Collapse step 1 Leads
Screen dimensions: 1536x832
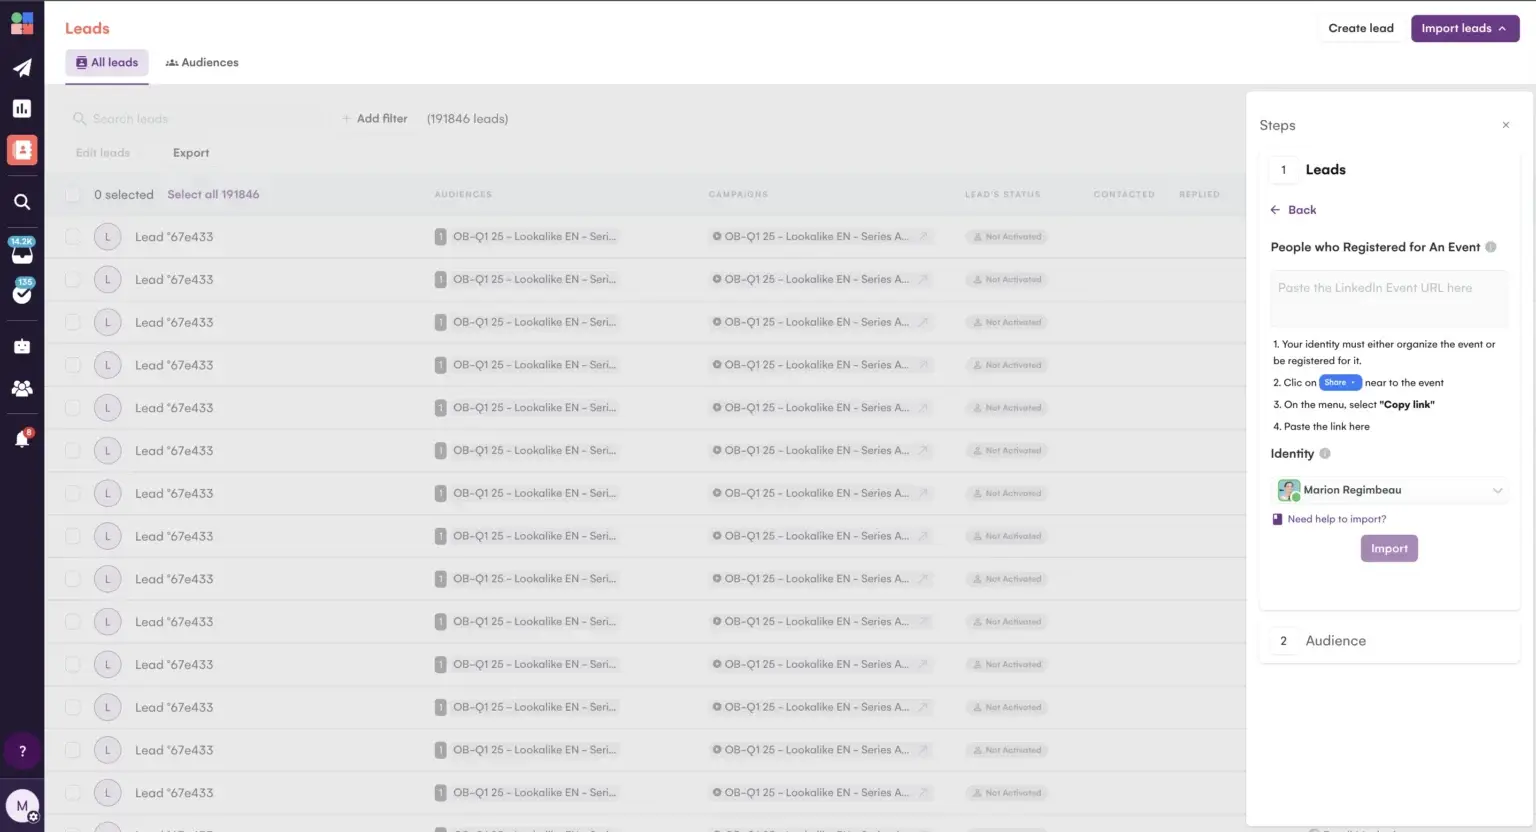(1390, 170)
